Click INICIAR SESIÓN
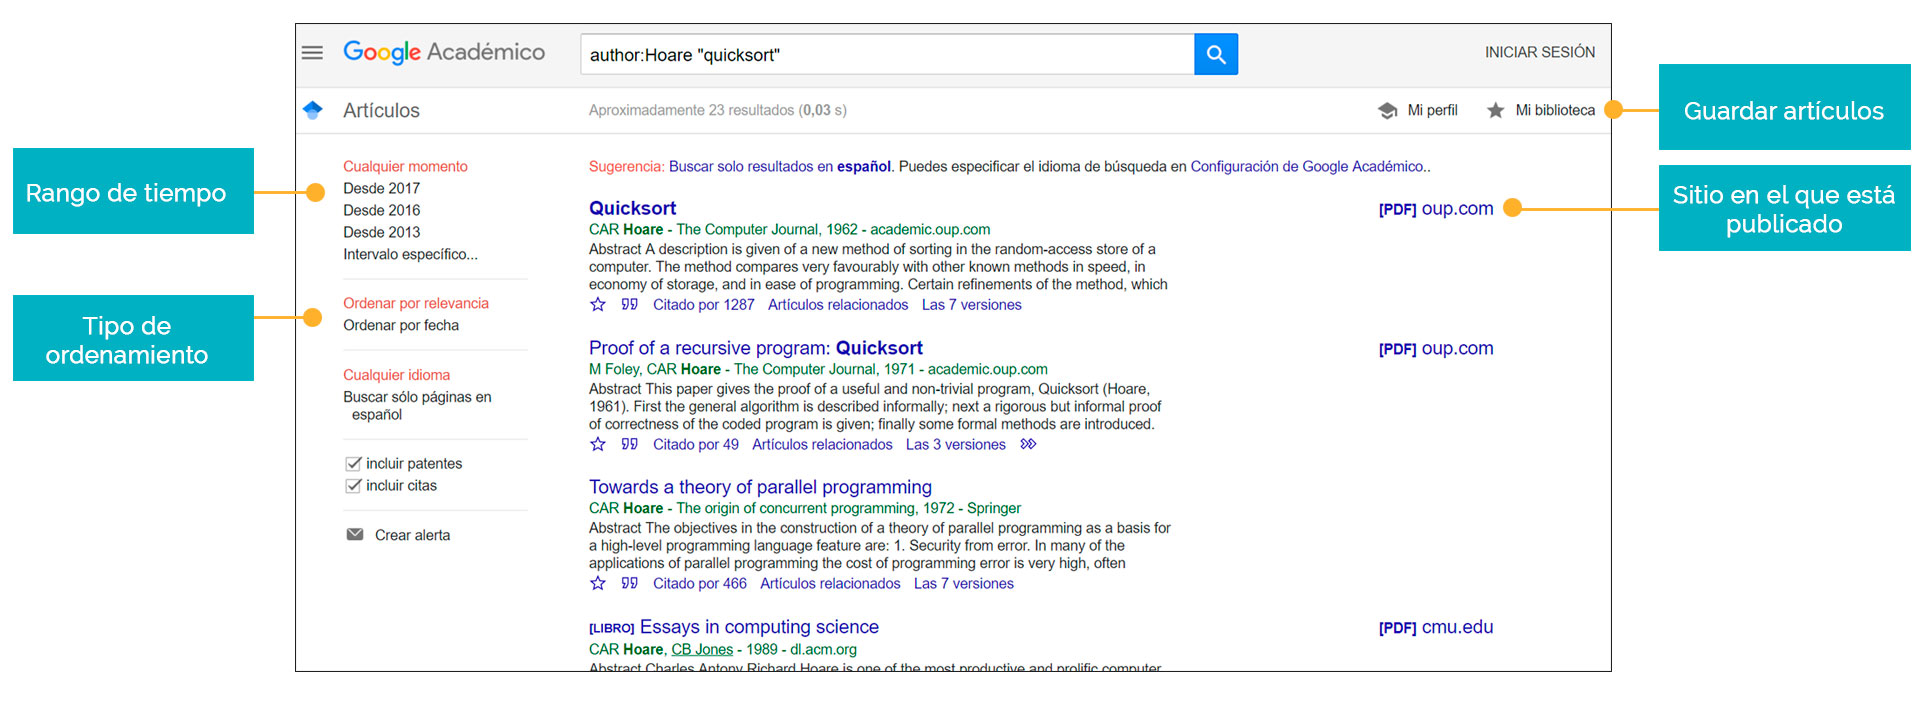 [x=1540, y=52]
